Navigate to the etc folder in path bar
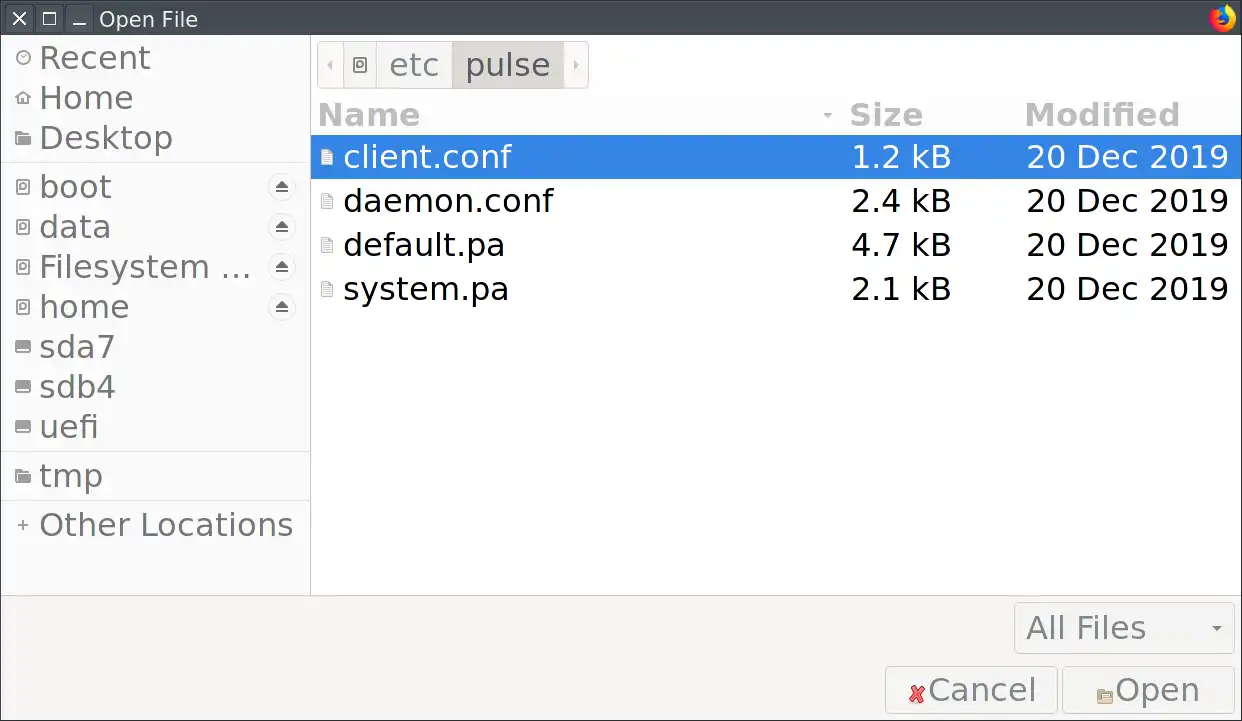 pos(414,65)
